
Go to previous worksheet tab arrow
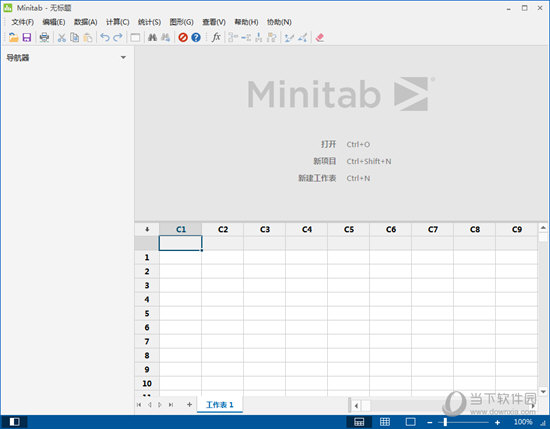149,404
